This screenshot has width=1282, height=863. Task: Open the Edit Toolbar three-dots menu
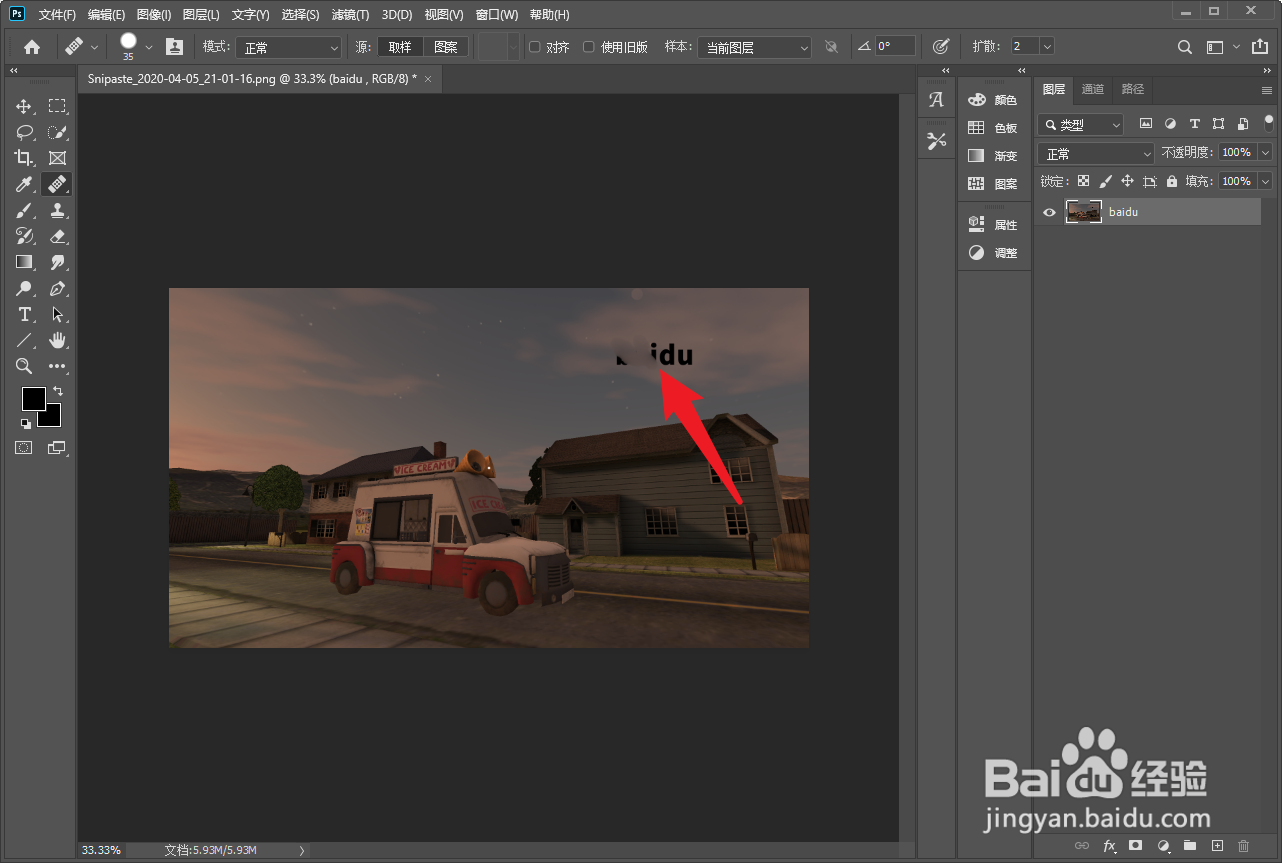click(57, 366)
